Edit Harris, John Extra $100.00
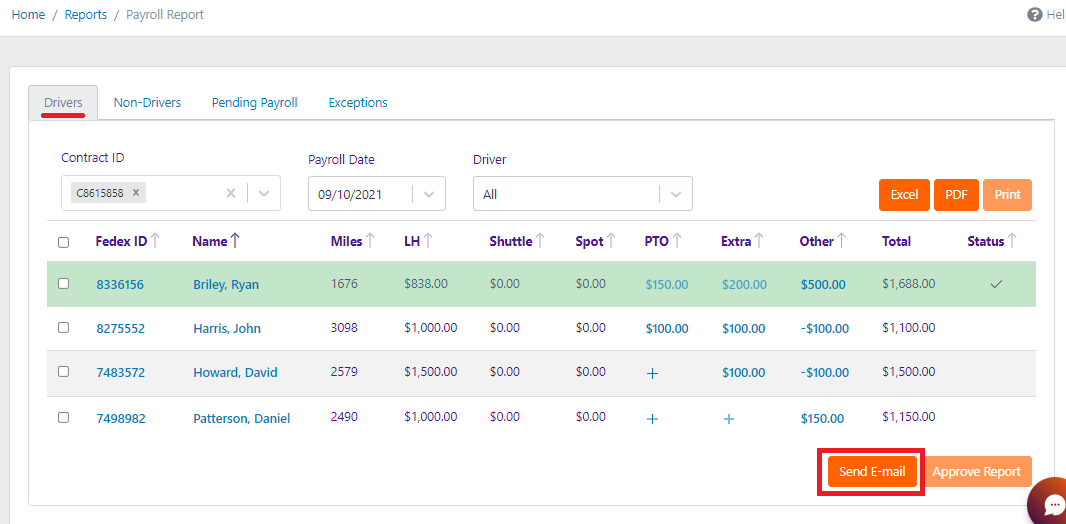This screenshot has height=524, width=1066. pos(743,329)
